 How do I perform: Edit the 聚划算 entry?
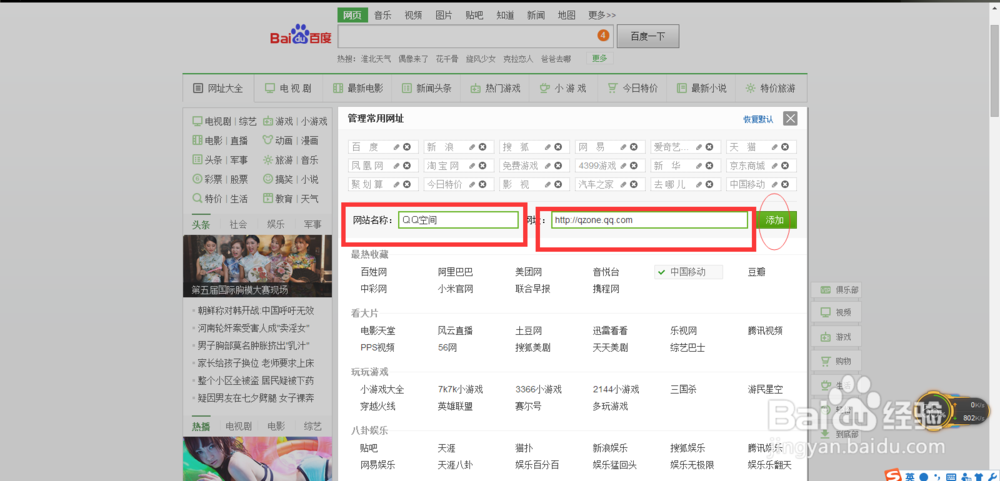click(x=397, y=184)
